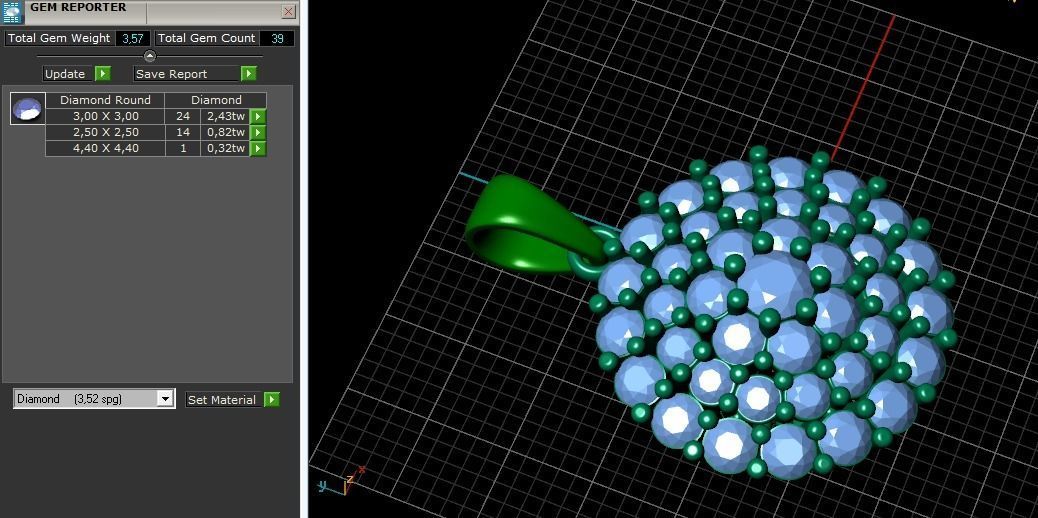Select the large center diamond in viewport
This screenshot has width=1038, height=518.
pyautogui.click(x=776, y=284)
